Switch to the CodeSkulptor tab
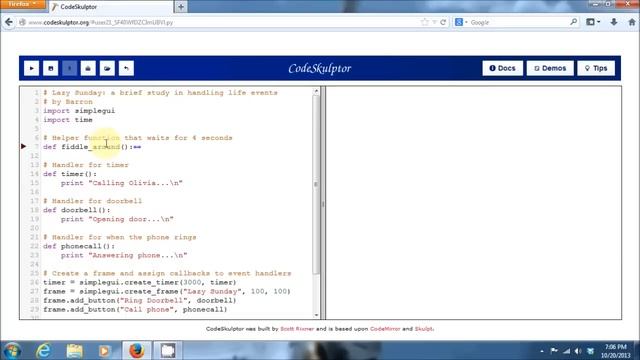This screenshot has height=360, width=640. (x=110, y=7)
